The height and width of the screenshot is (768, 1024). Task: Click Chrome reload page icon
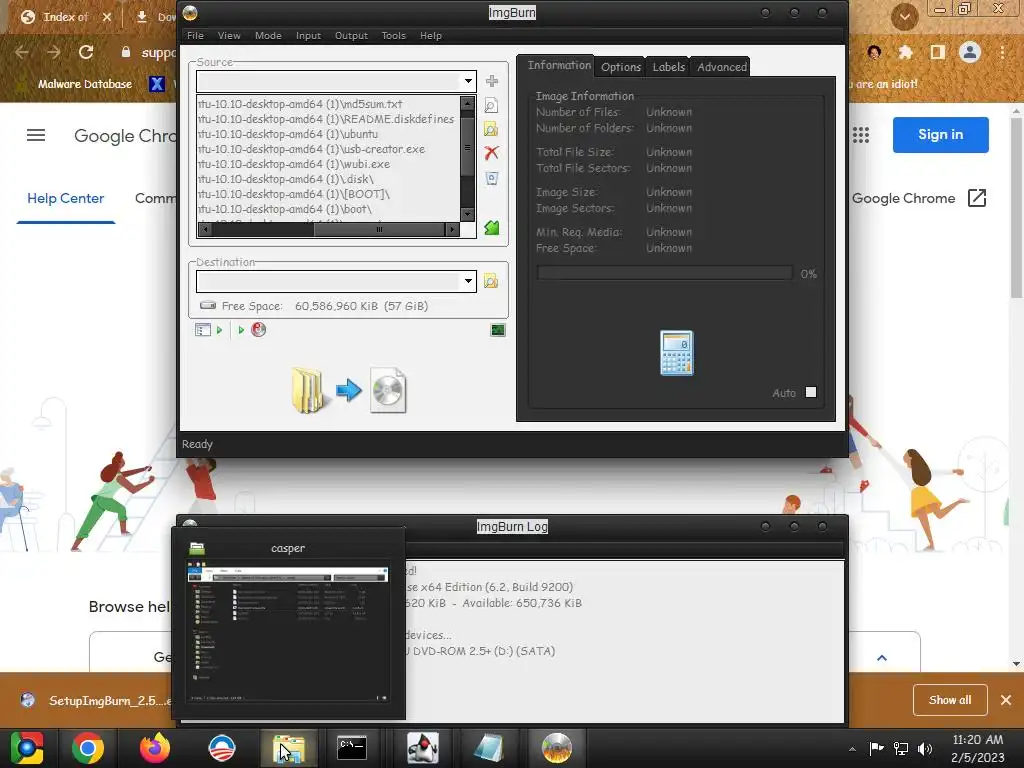[x=86, y=52]
